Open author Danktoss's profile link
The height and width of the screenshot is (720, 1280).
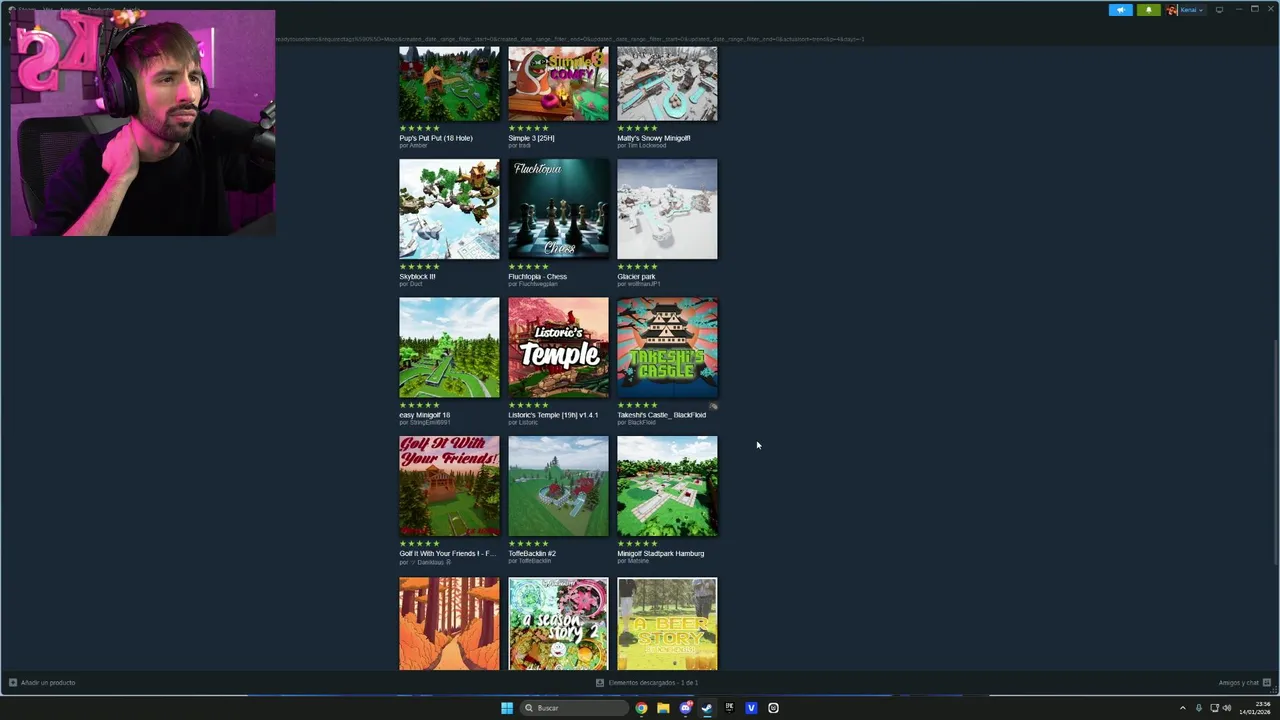pyautogui.click(x=430, y=562)
